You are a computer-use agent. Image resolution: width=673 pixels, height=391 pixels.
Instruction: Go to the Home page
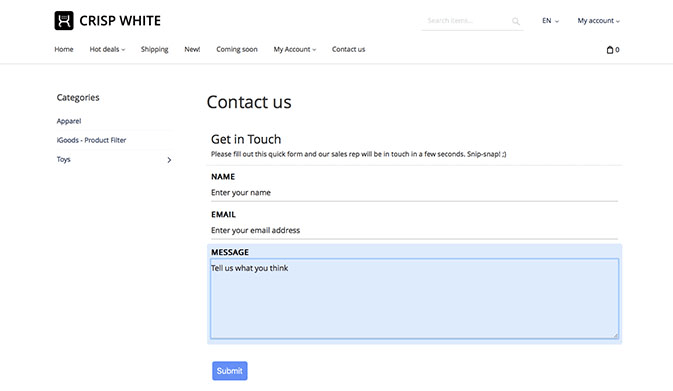64,49
